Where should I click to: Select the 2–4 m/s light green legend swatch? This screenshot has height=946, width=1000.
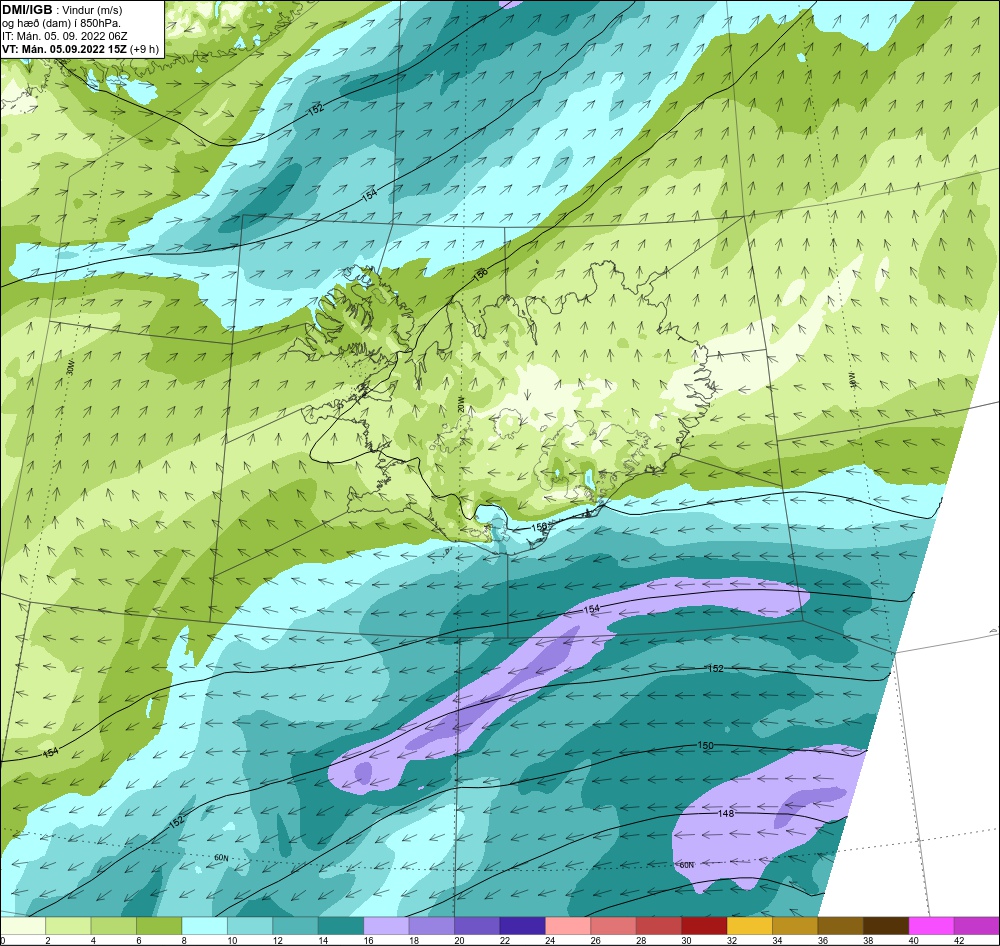[x=68, y=926]
